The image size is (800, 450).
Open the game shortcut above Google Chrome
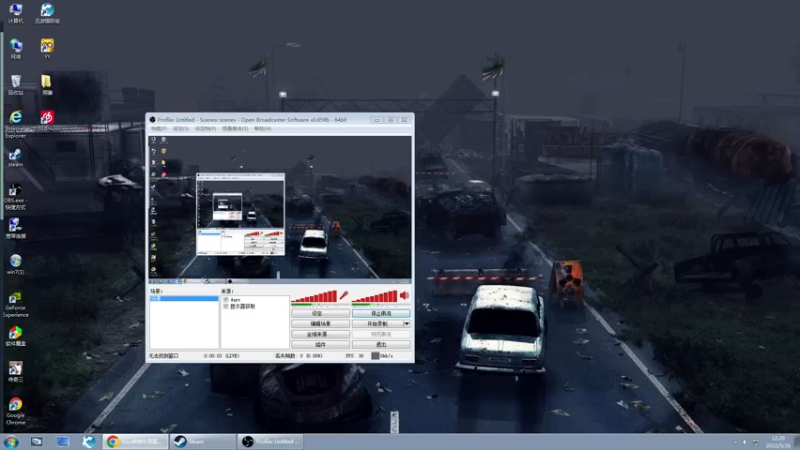[x=15, y=372]
